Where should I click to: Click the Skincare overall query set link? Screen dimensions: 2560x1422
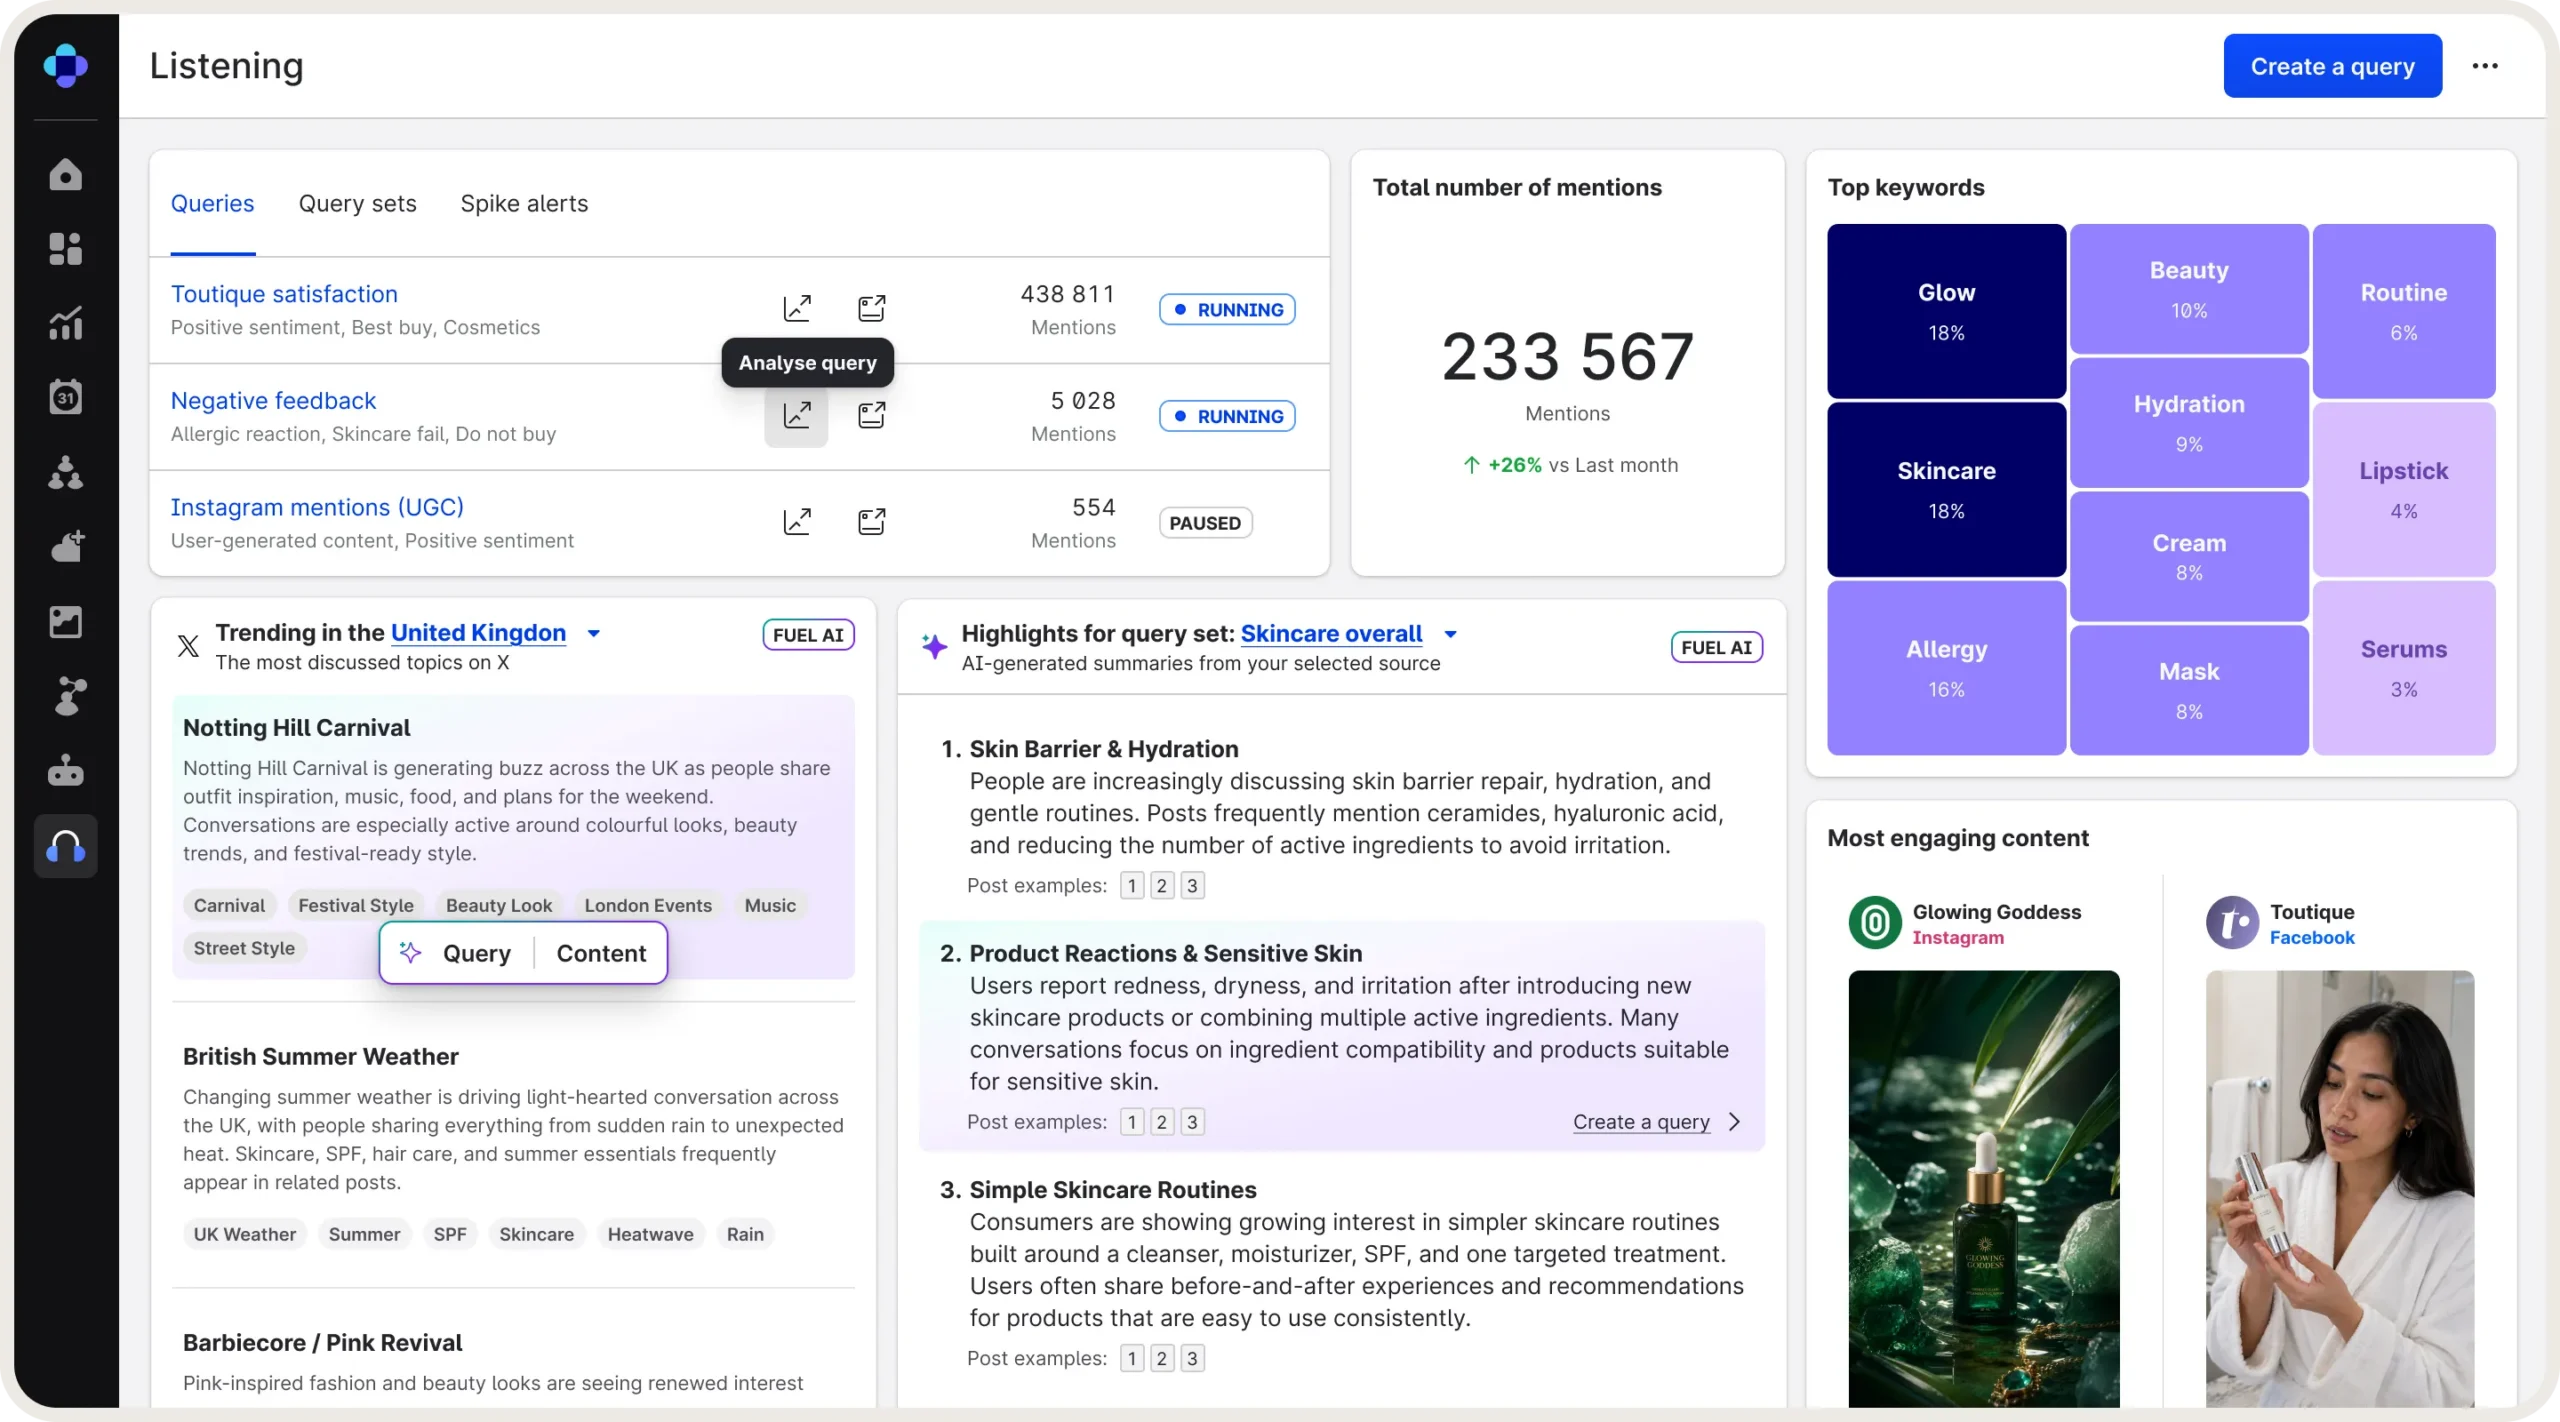(1331, 634)
